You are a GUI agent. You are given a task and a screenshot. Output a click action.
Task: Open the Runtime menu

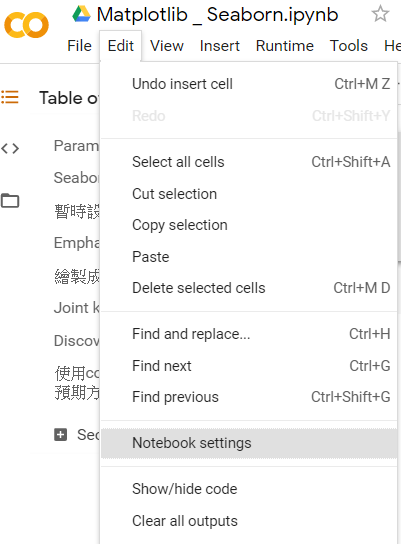click(285, 46)
